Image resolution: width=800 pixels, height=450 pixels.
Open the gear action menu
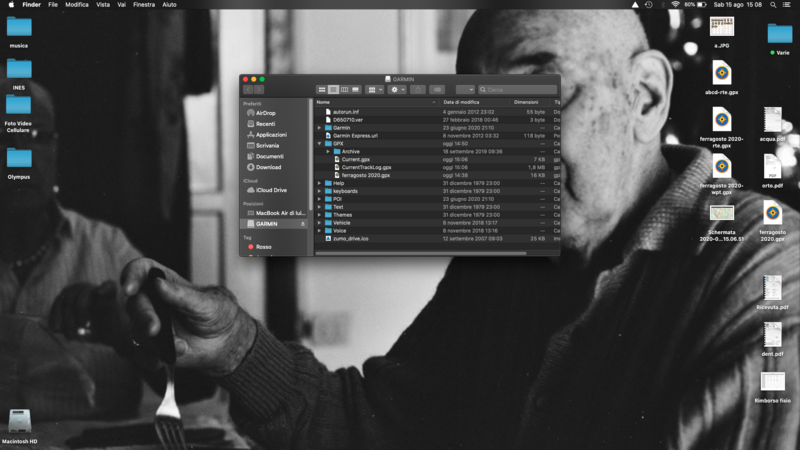397,90
